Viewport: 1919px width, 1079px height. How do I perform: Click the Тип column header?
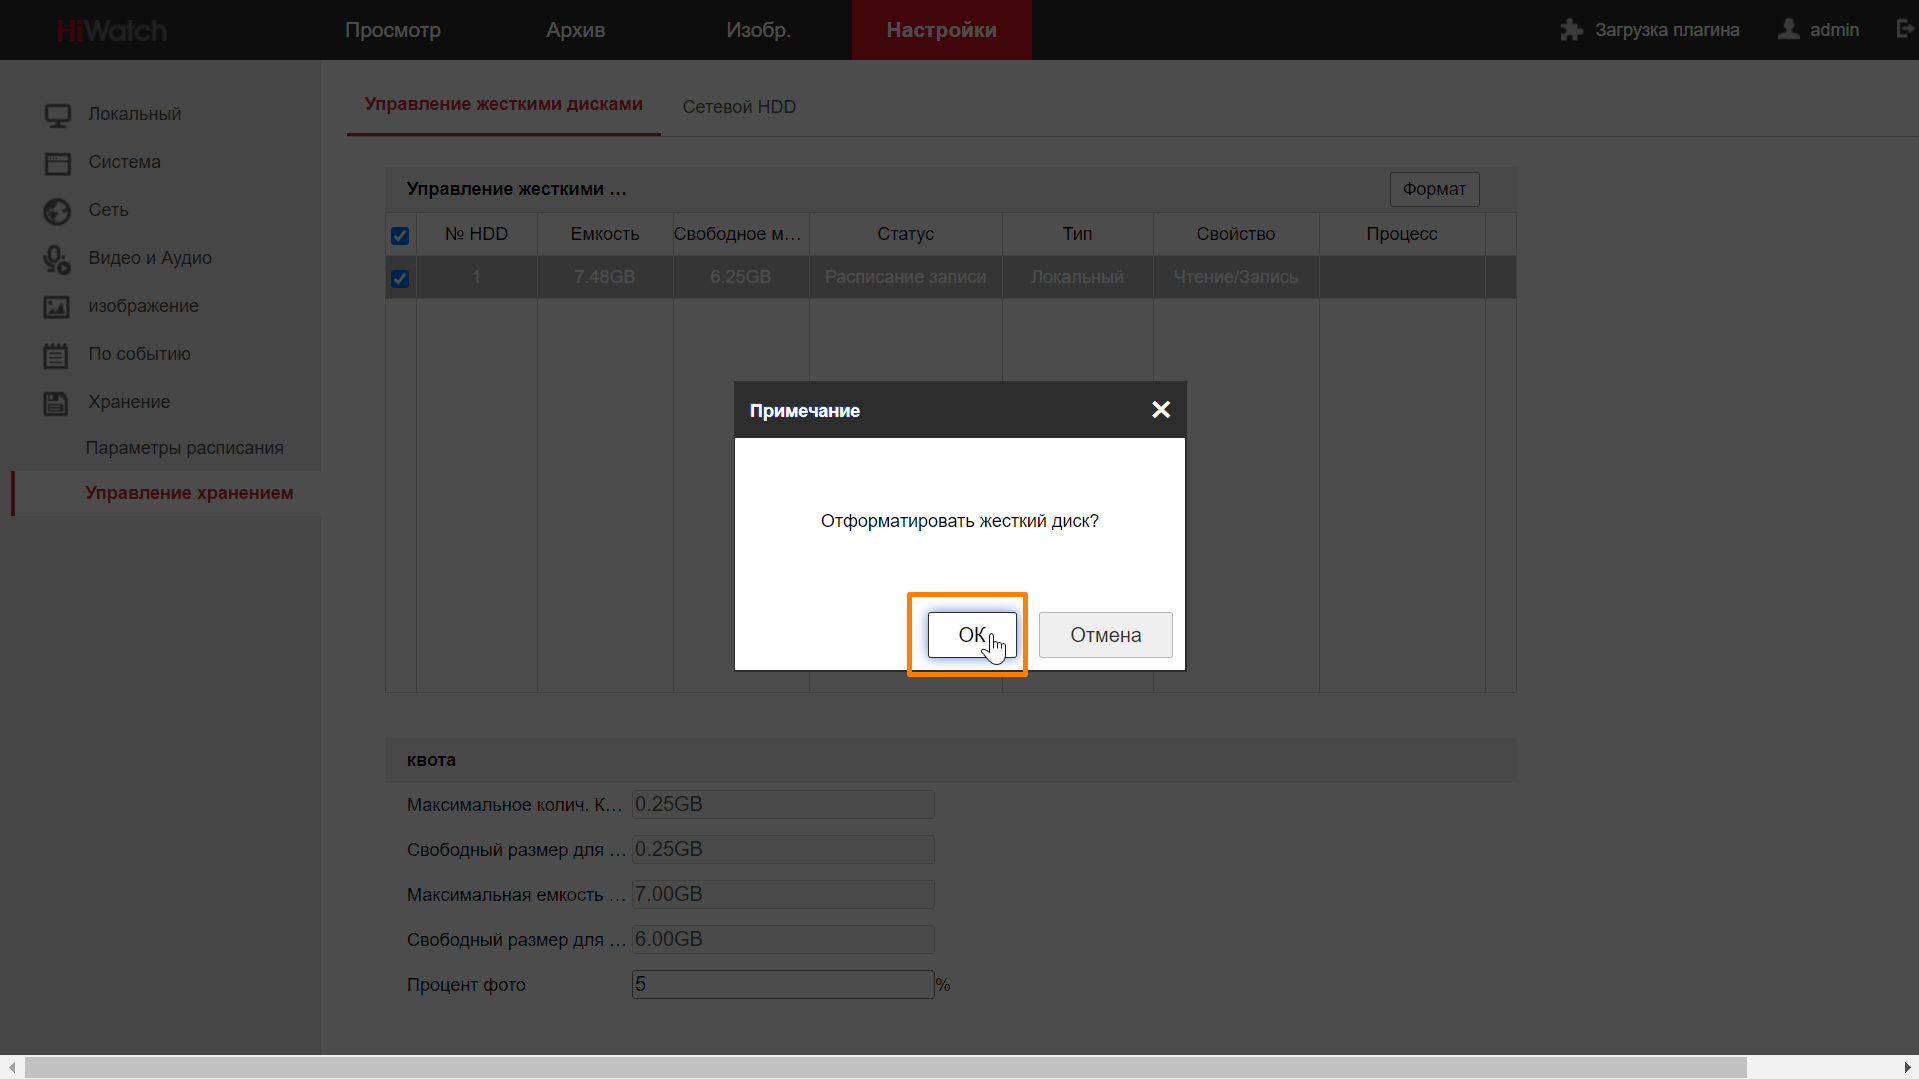pos(1077,234)
